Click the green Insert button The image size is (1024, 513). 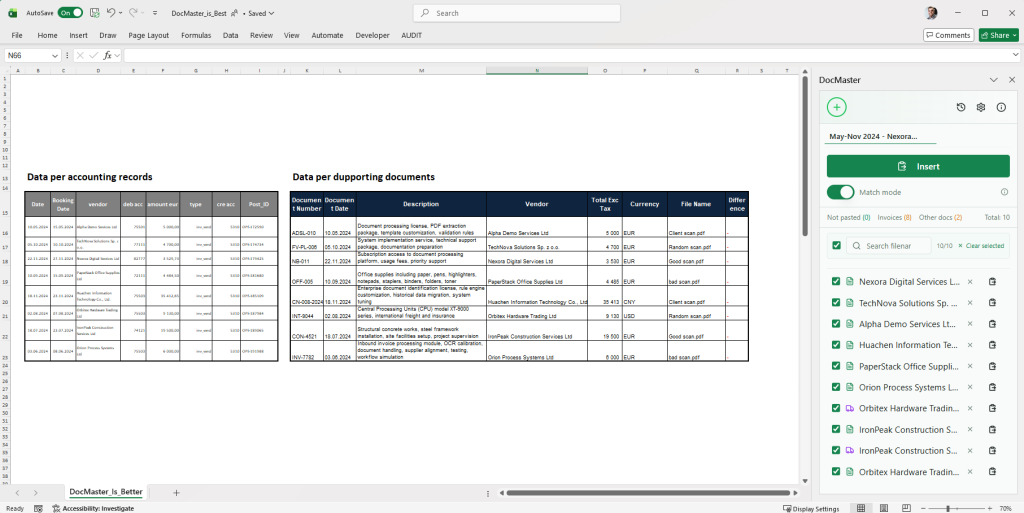[918, 166]
